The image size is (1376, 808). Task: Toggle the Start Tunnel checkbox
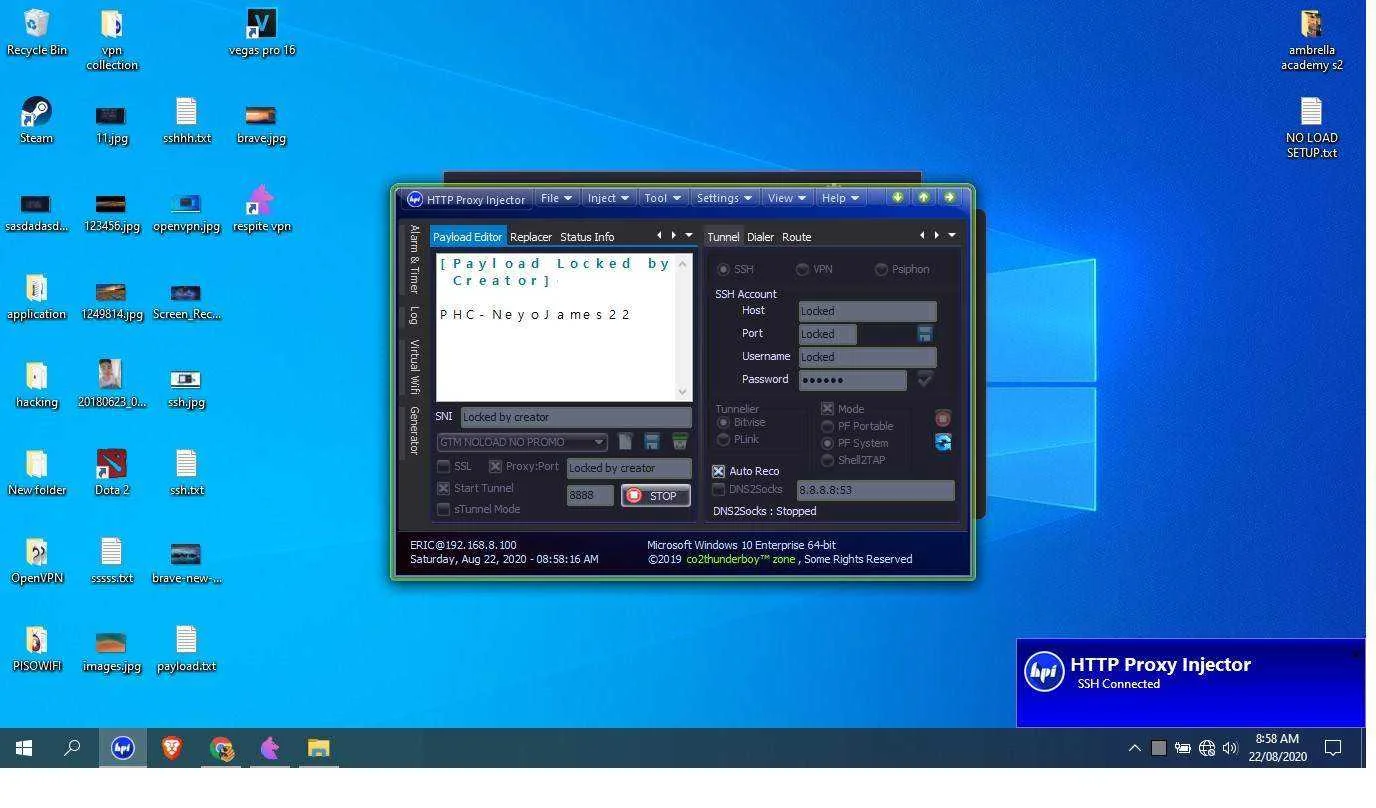pyautogui.click(x=443, y=488)
